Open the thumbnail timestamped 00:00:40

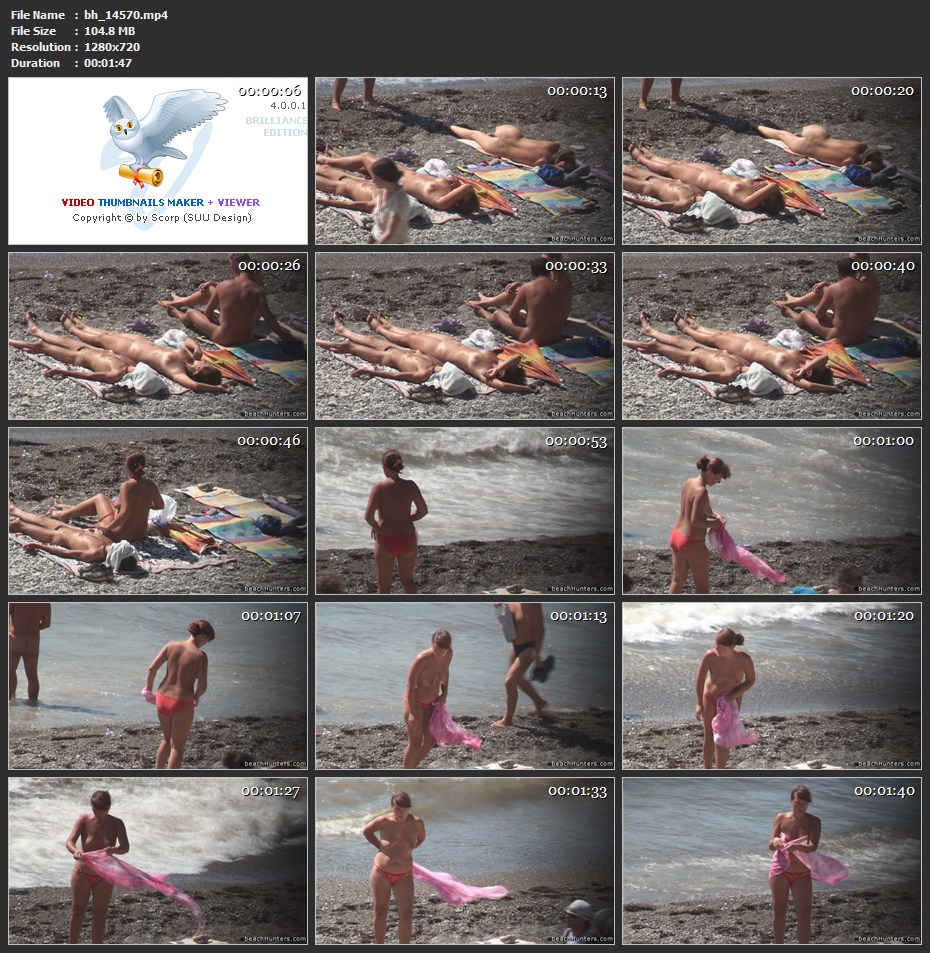tap(771, 336)
